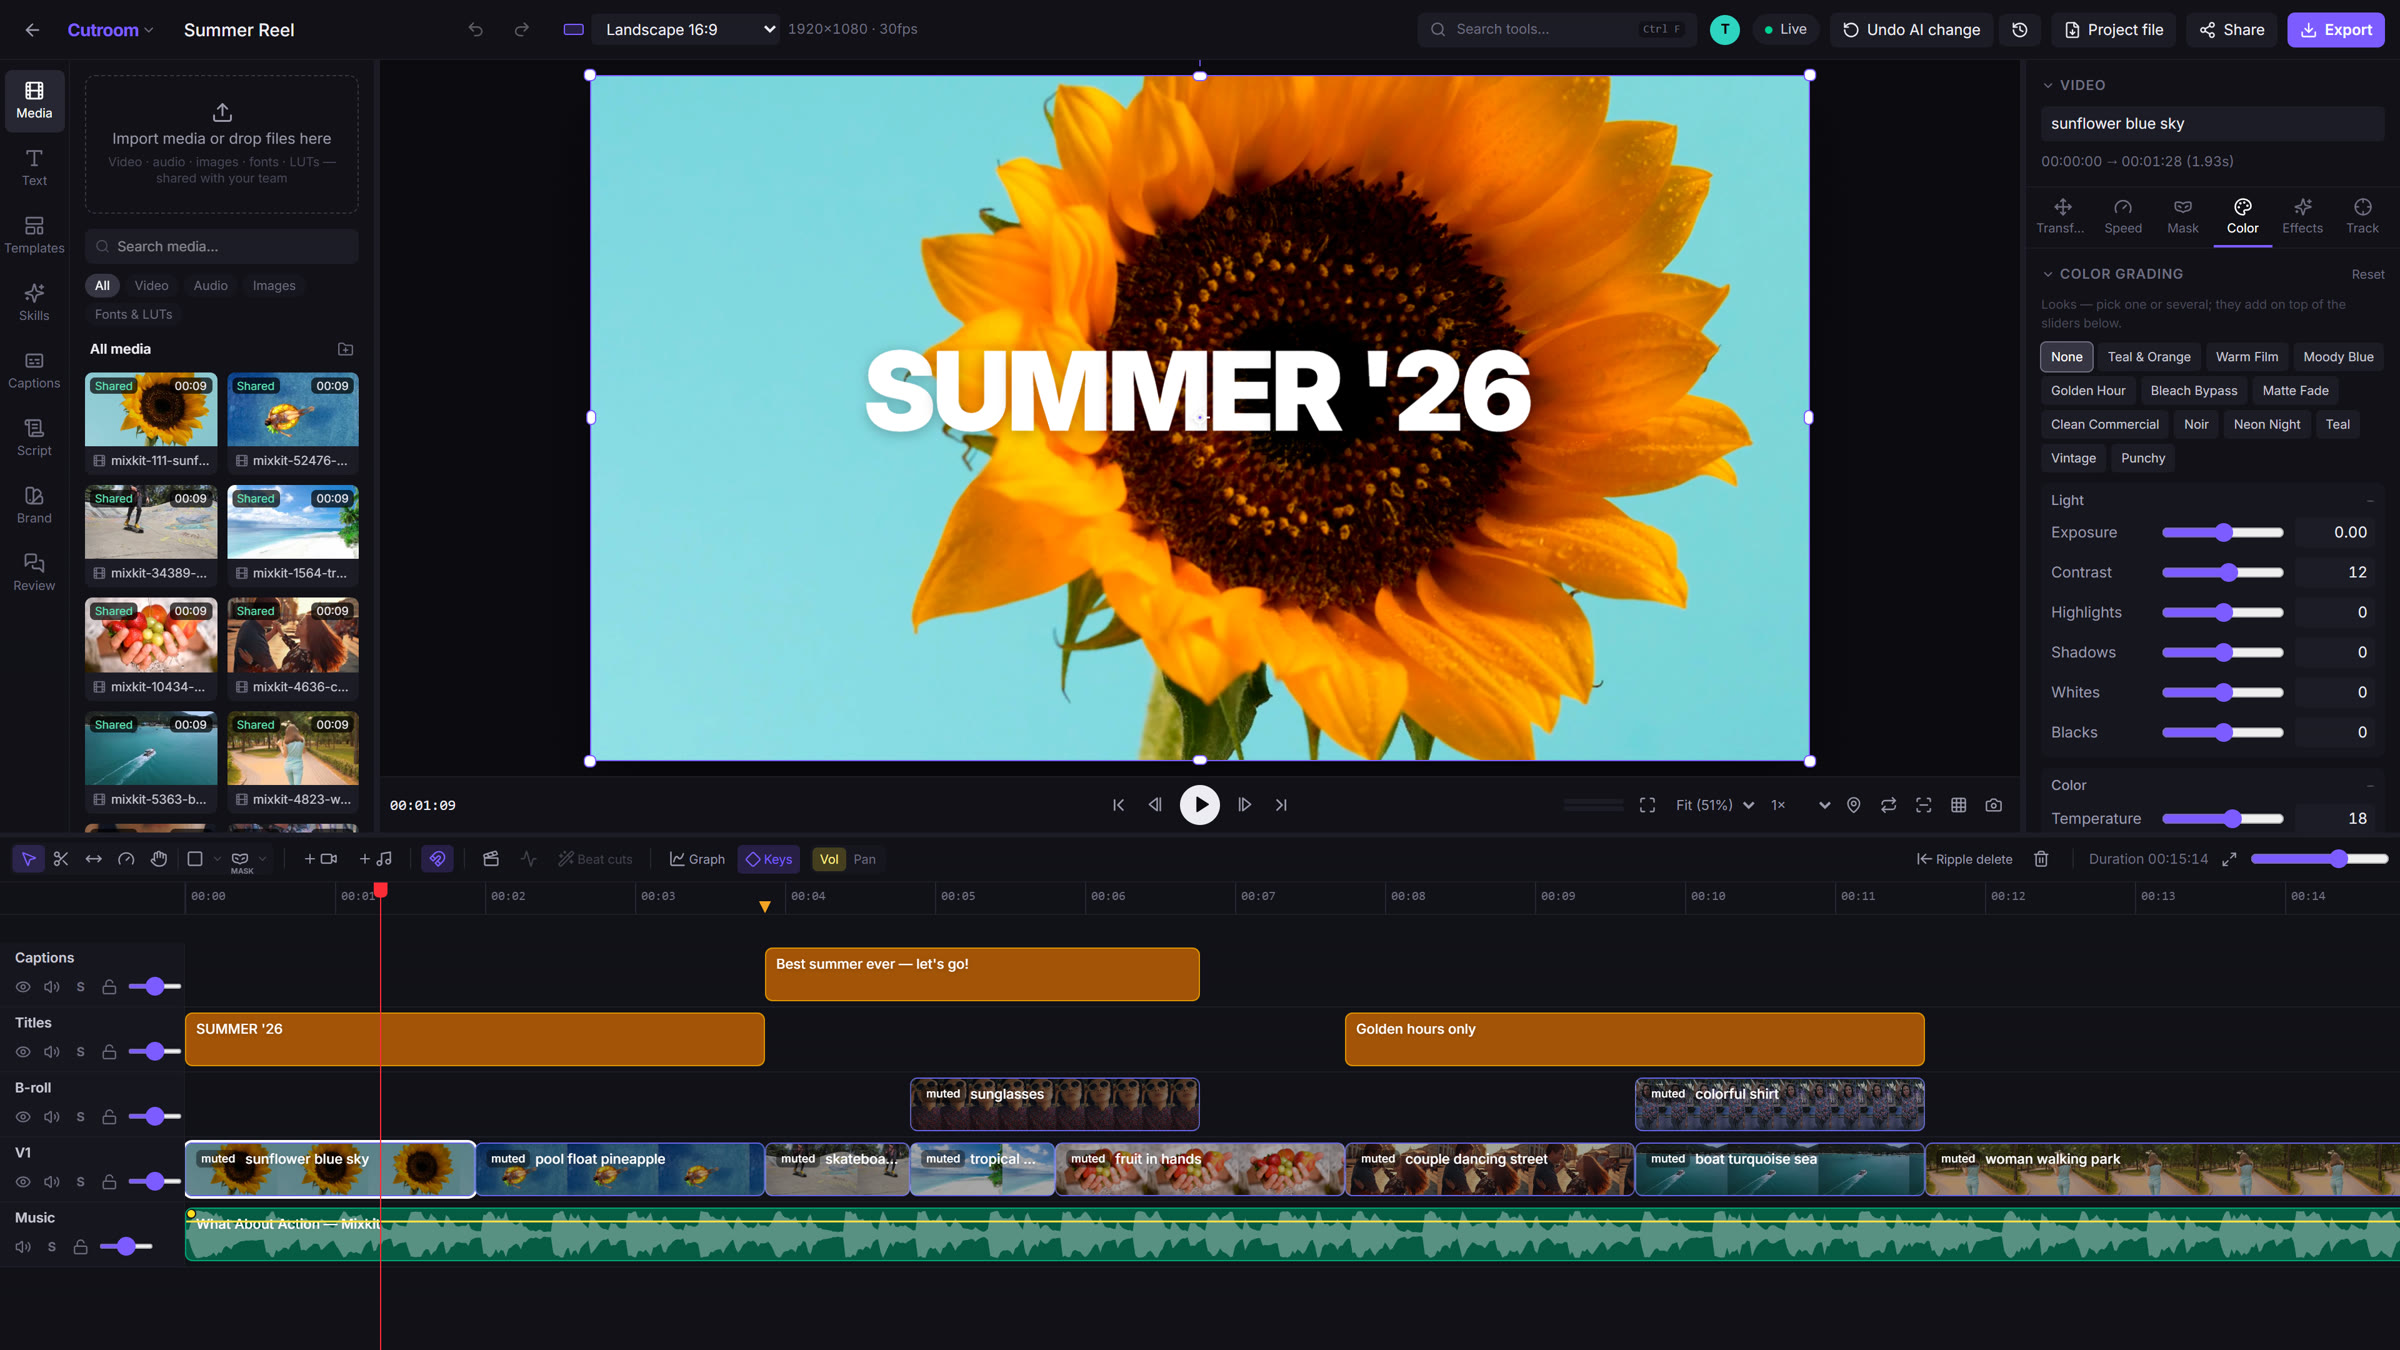Select the hand pan tool in timeline toolbar
The height and width of the screenshot is (1350, 2400).
tap(159, 859)
